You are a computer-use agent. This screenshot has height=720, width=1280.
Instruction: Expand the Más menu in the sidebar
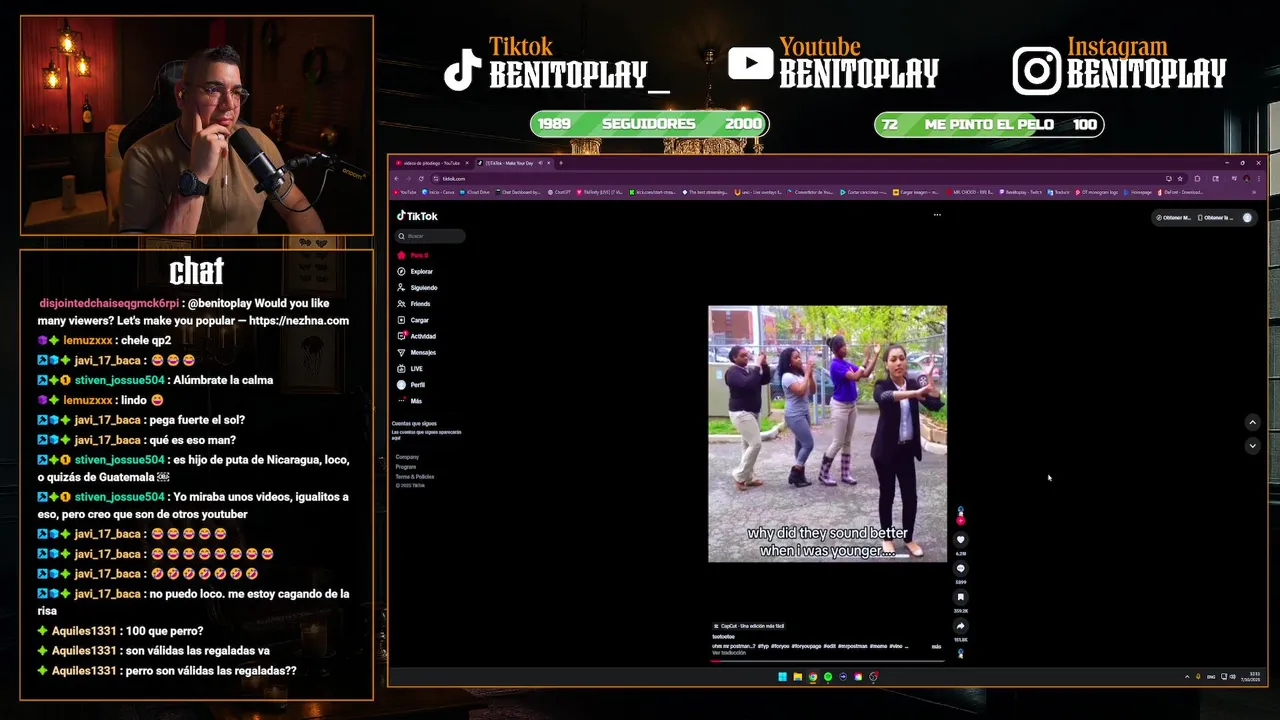(x=410, y=401)
